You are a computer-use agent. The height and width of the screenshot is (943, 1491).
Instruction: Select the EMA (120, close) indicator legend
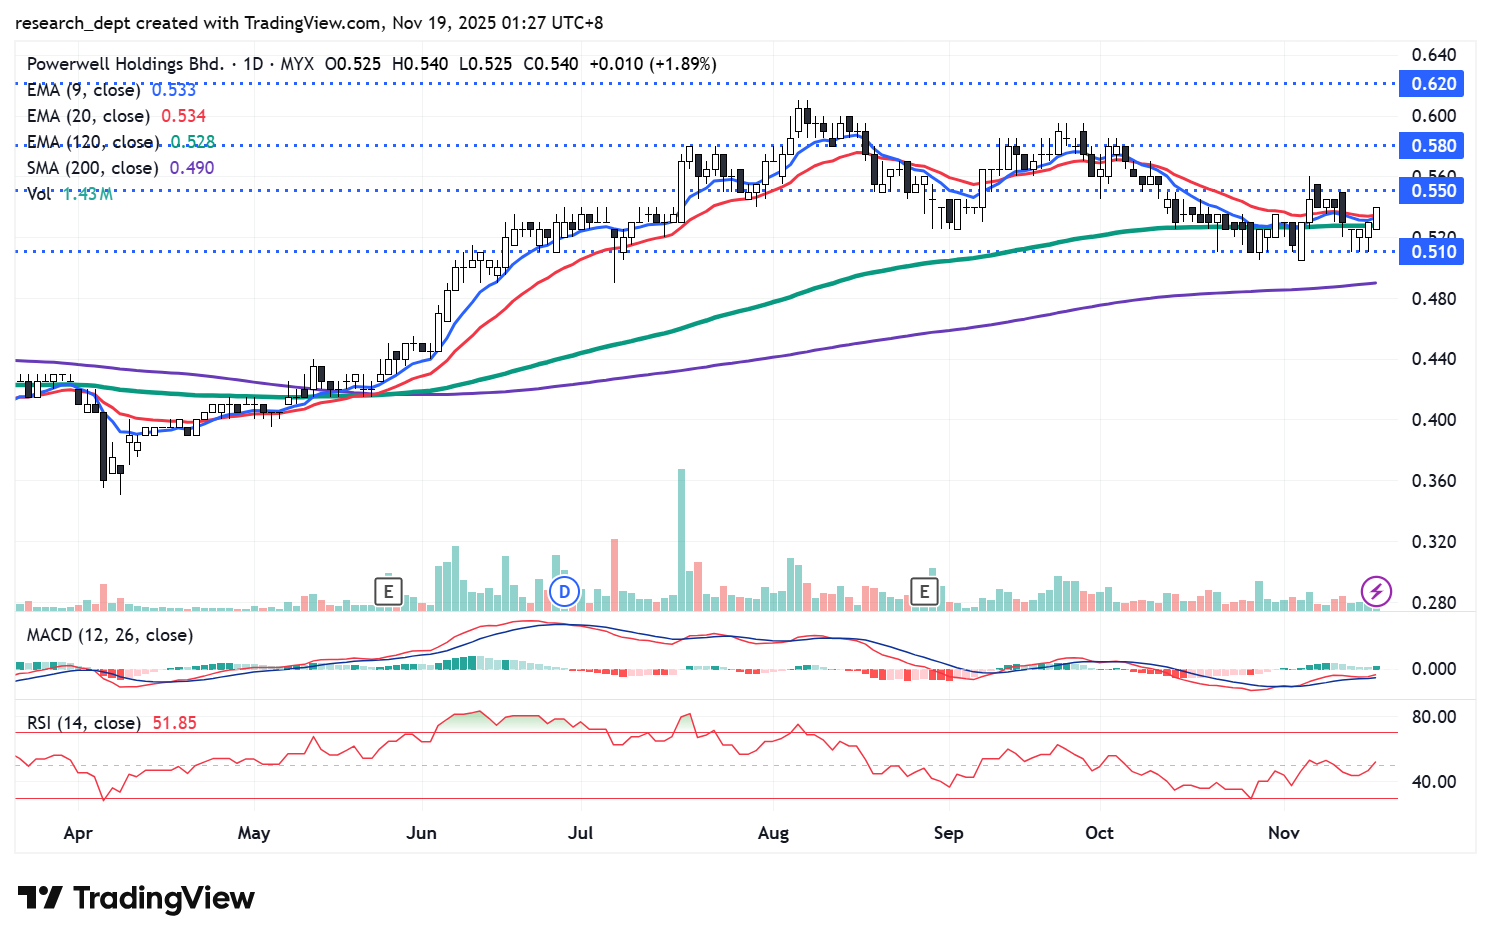92,142
